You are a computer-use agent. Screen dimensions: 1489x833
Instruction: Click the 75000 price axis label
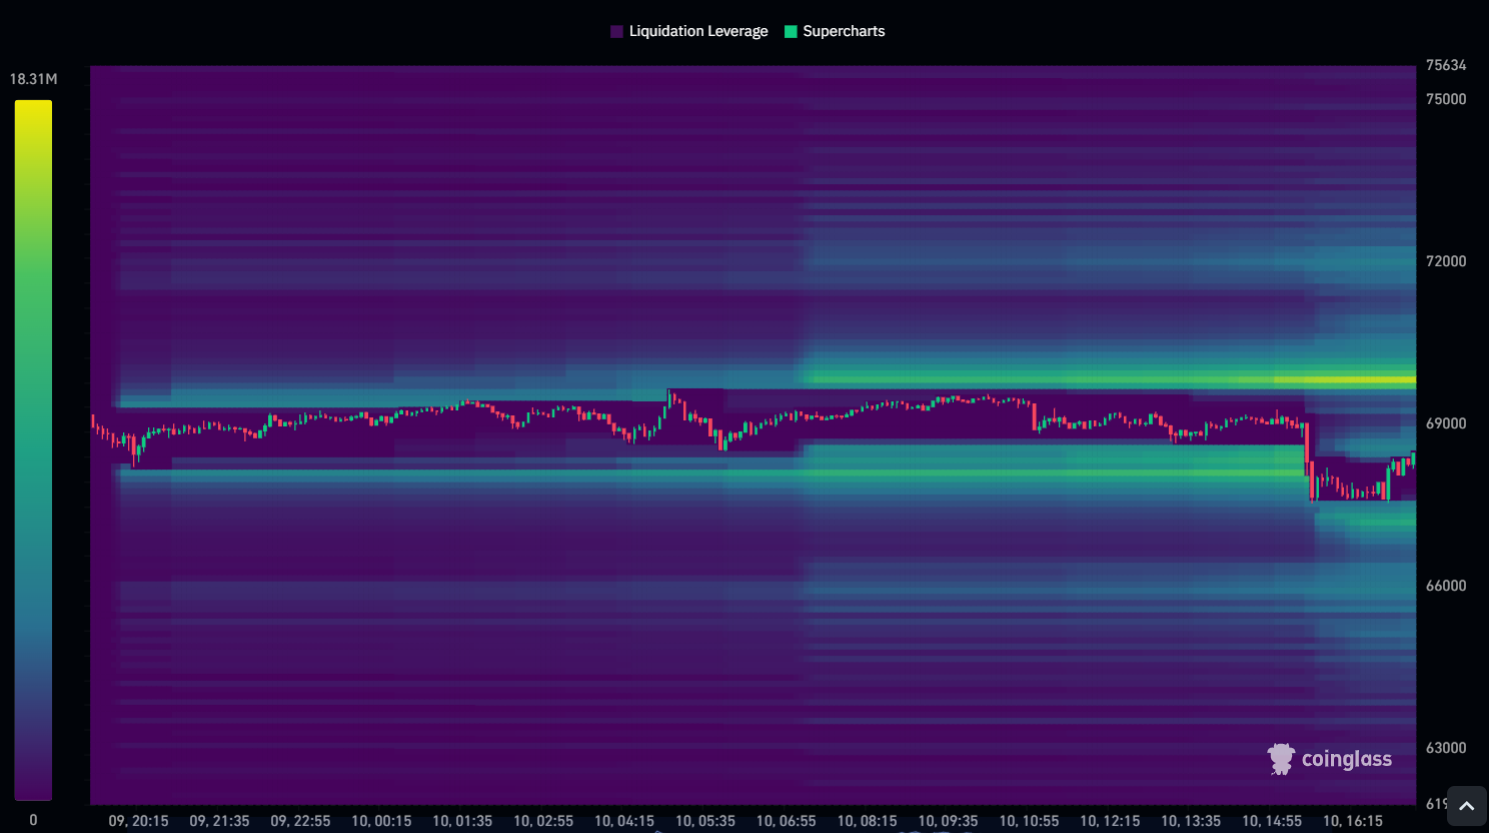coord(1446,99)
